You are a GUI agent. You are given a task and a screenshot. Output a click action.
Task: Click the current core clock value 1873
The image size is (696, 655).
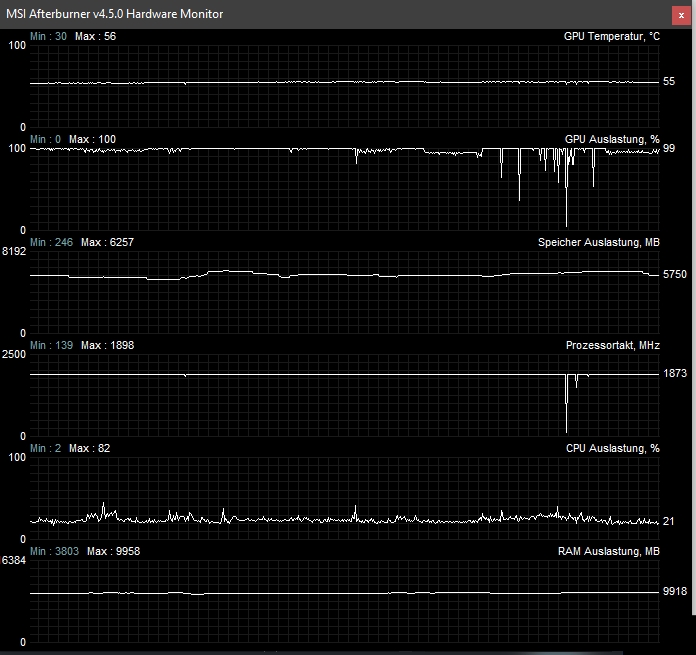pyautogui.click(x=675, y=373)
